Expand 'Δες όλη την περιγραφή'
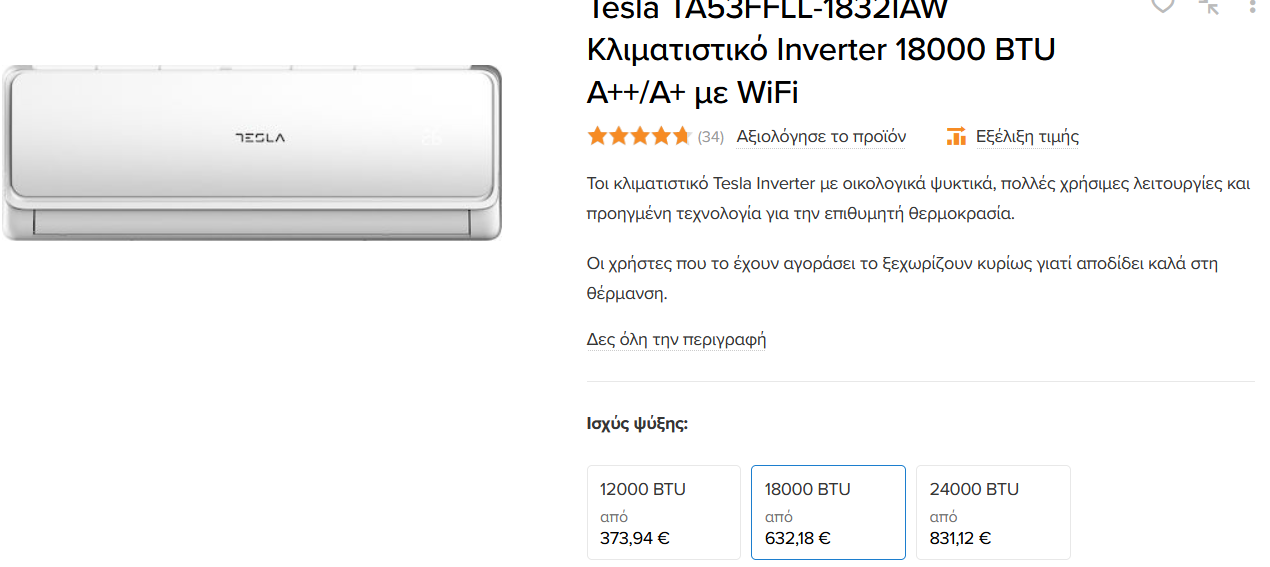Image resolution: width=1270 pixels, height=567 pixels. tap(676, 339)
